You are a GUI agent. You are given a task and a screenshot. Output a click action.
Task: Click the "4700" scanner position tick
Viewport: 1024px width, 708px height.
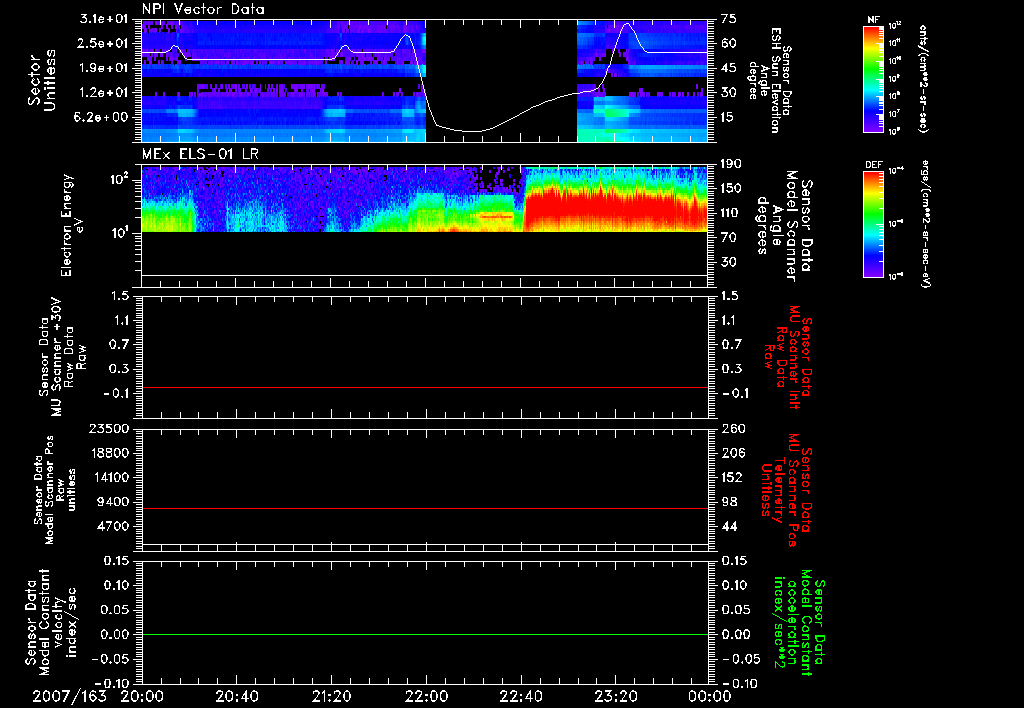point(112,526)
